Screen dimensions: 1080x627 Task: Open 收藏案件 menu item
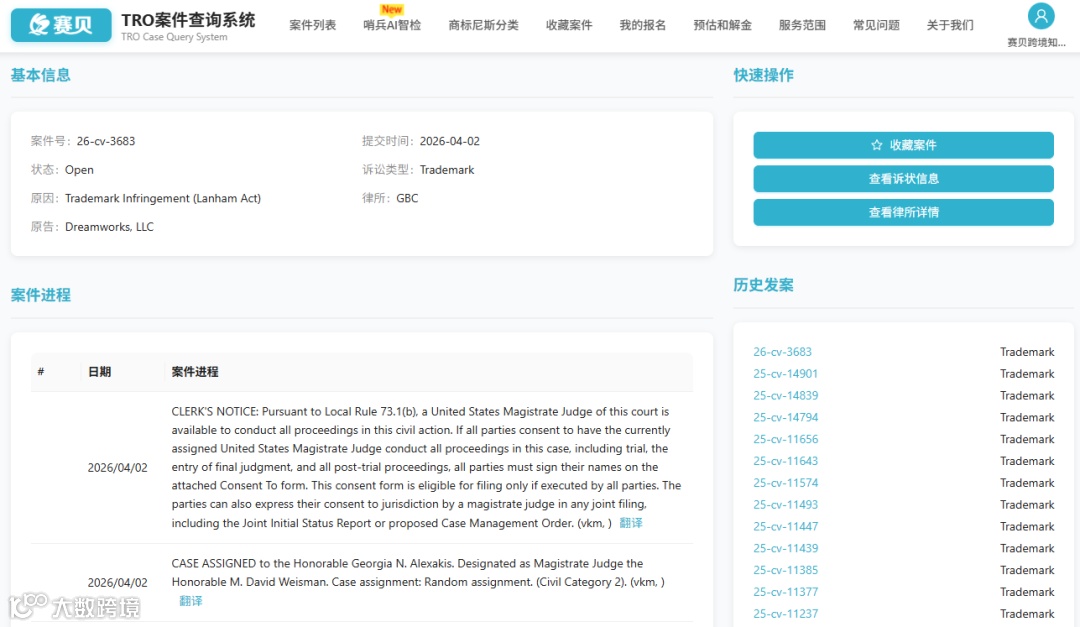569,25
